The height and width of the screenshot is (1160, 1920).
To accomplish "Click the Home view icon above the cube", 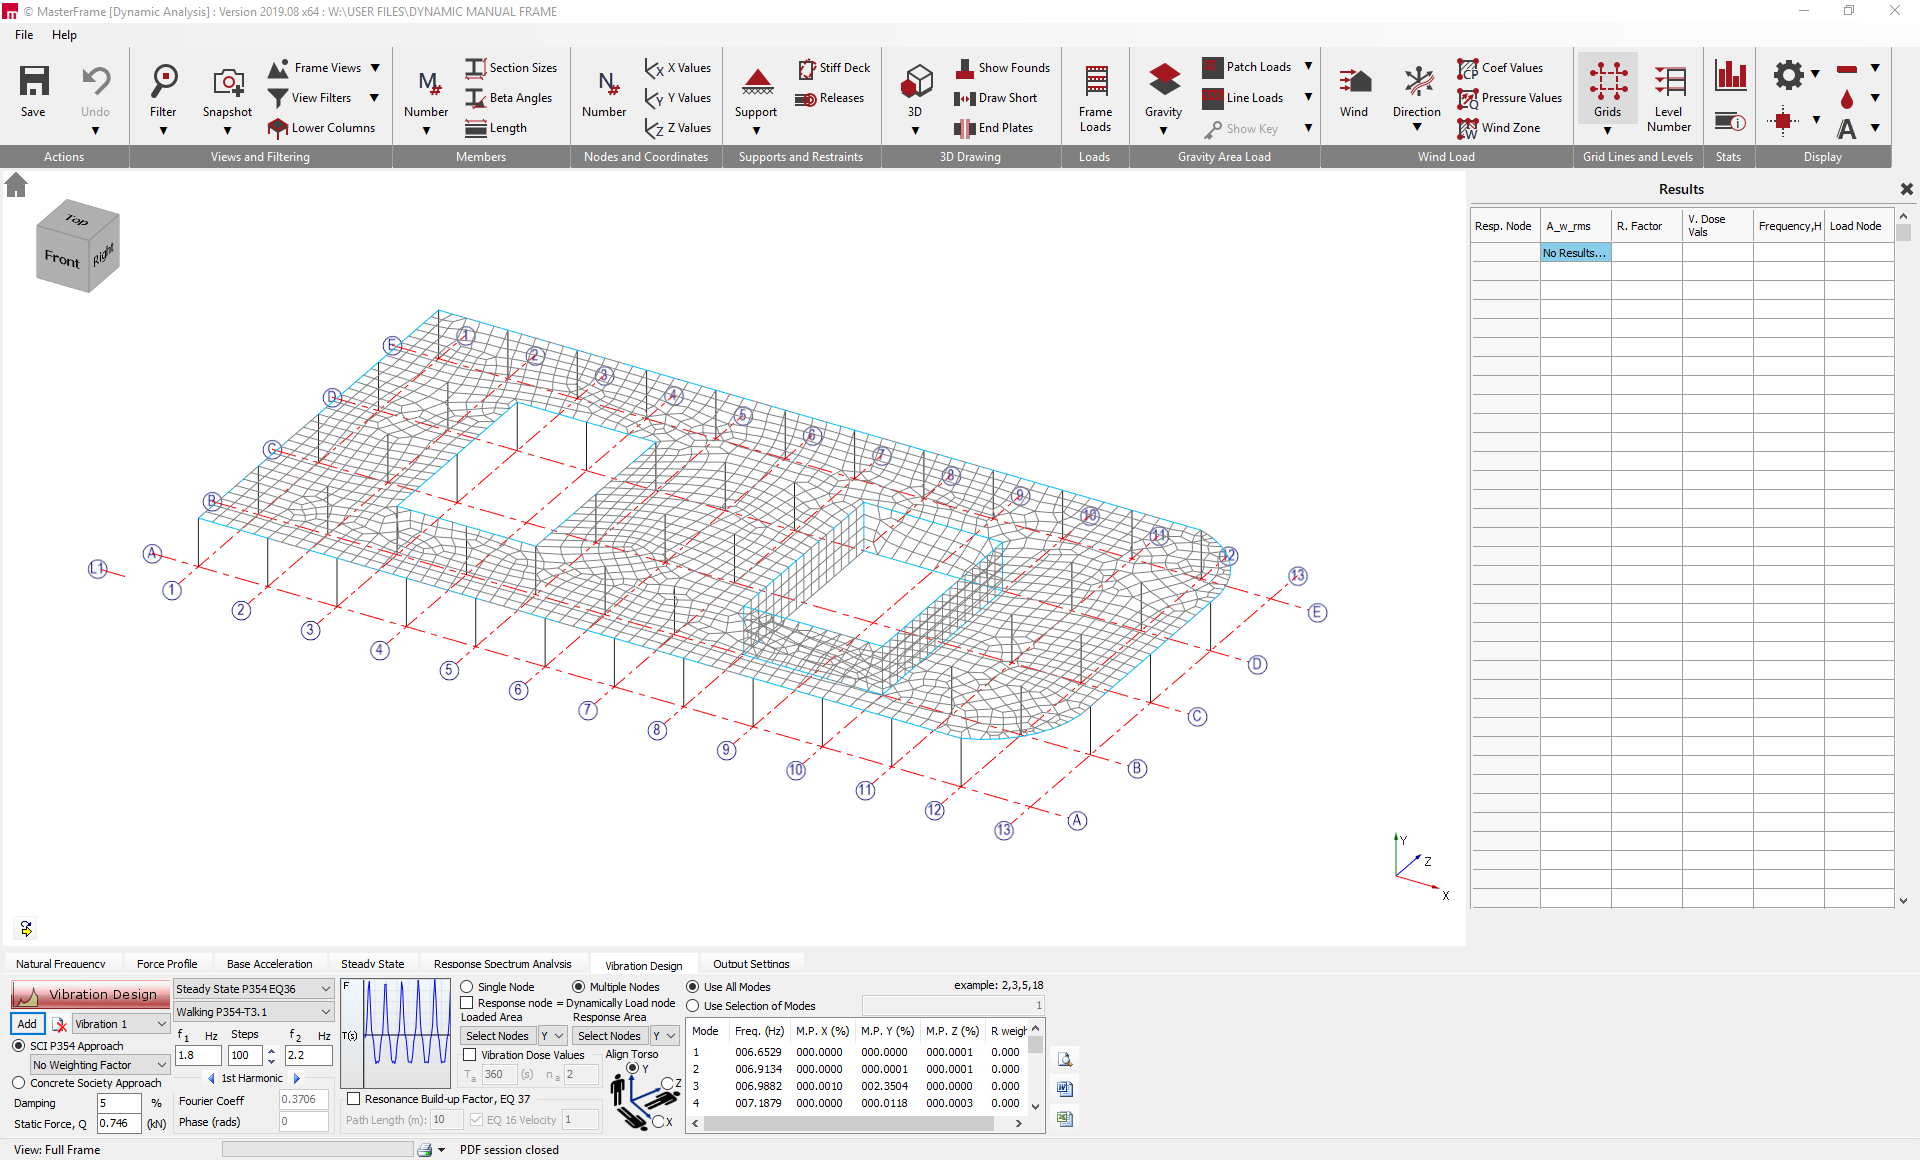I will point(16,185).
